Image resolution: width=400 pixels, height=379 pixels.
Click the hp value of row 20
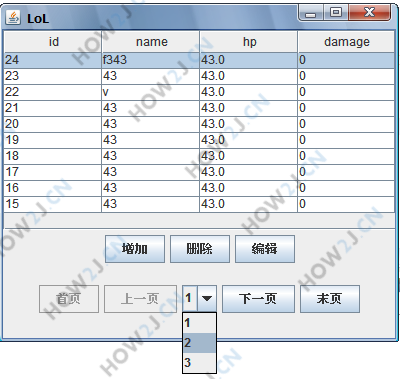pyautogui.click(x=249, y=124)
